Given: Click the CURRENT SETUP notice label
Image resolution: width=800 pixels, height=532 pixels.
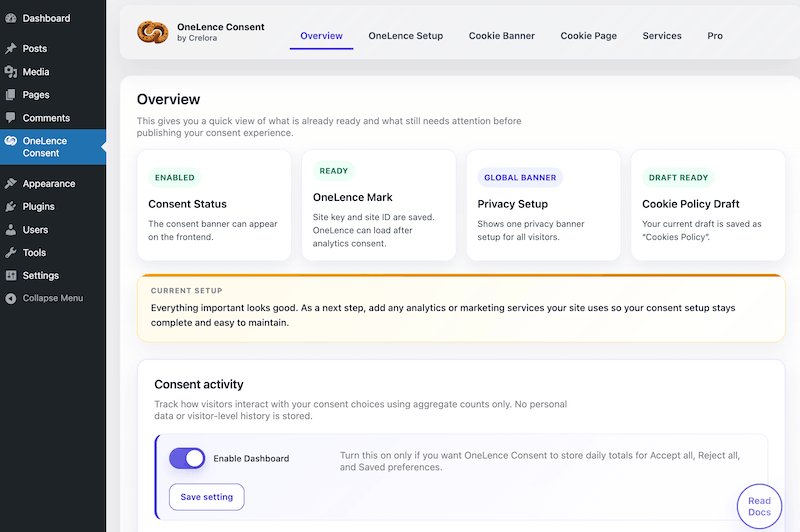Looking at the screenshot, I should point(186,291).
